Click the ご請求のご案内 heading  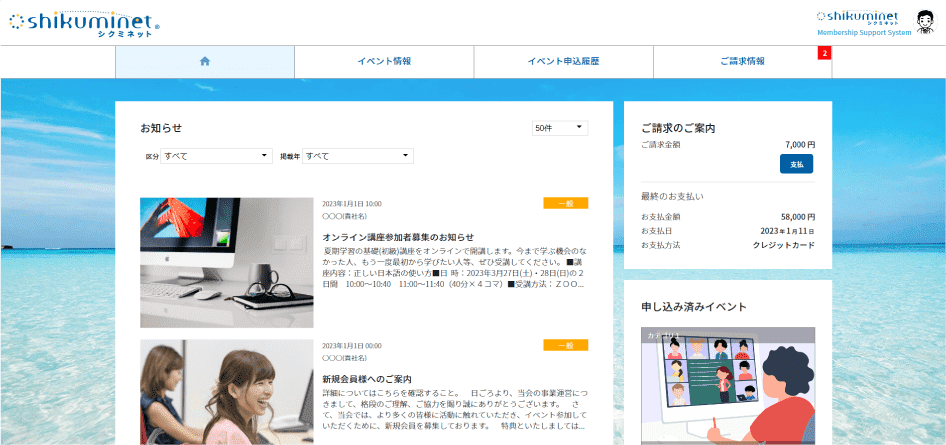(x=679, y=128)
